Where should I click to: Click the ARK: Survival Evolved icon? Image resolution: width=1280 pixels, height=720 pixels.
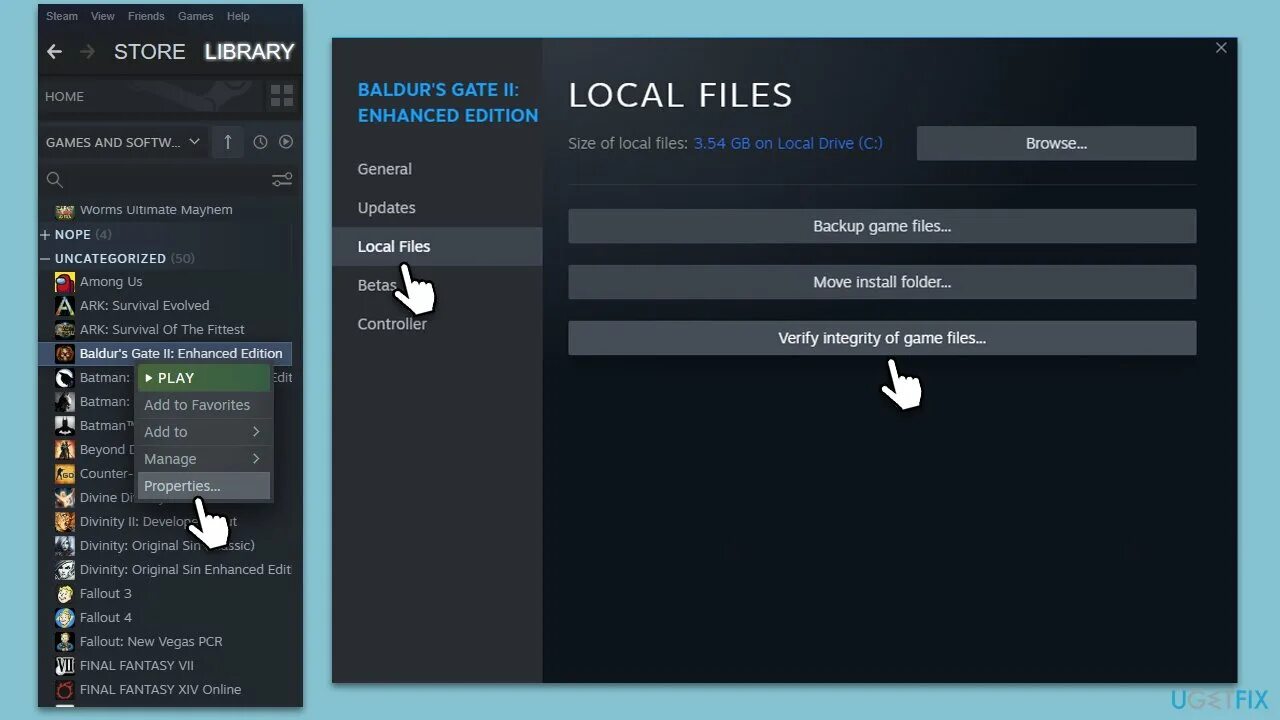[x=65, y=306]
